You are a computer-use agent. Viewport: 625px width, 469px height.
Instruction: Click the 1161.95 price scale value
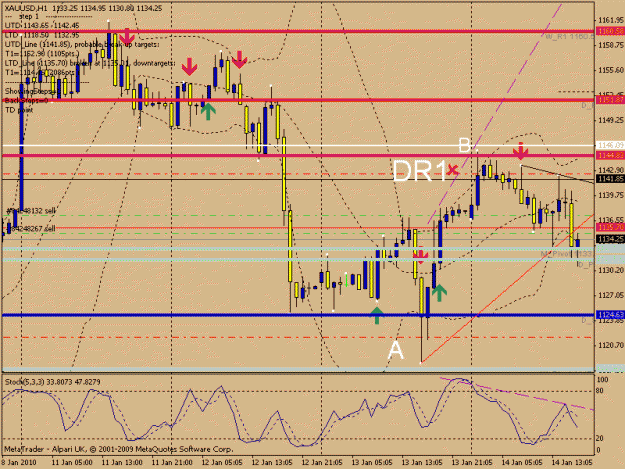click(x=611, y=20)
